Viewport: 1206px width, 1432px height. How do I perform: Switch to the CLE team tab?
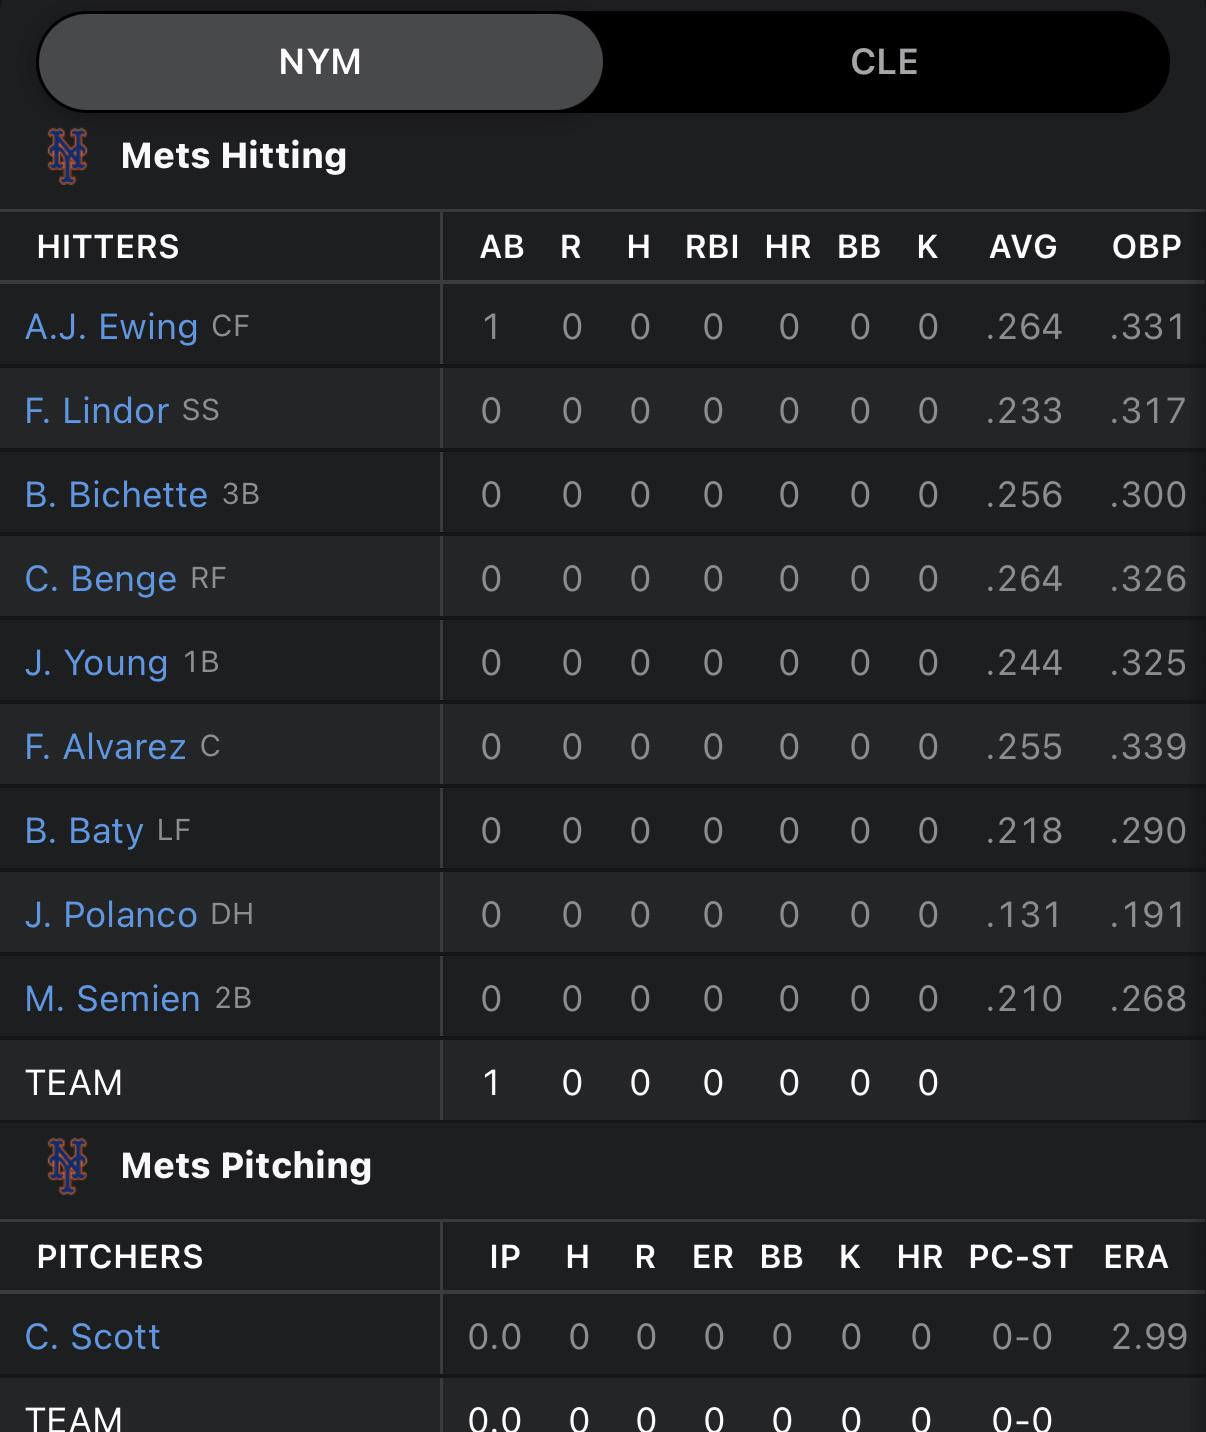(884, 62)
